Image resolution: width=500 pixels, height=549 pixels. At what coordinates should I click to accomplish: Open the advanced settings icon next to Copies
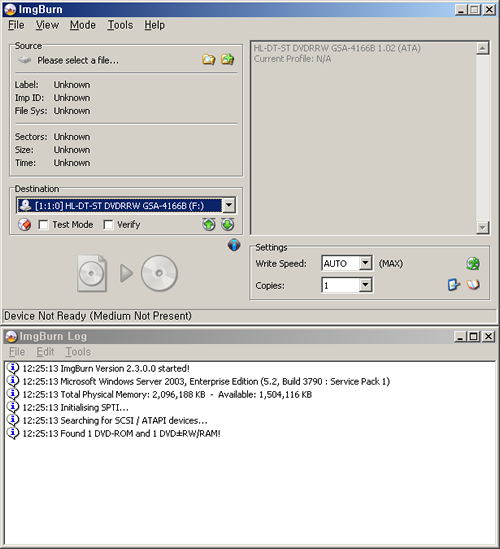pyautogui.click(x=454, y=285)
